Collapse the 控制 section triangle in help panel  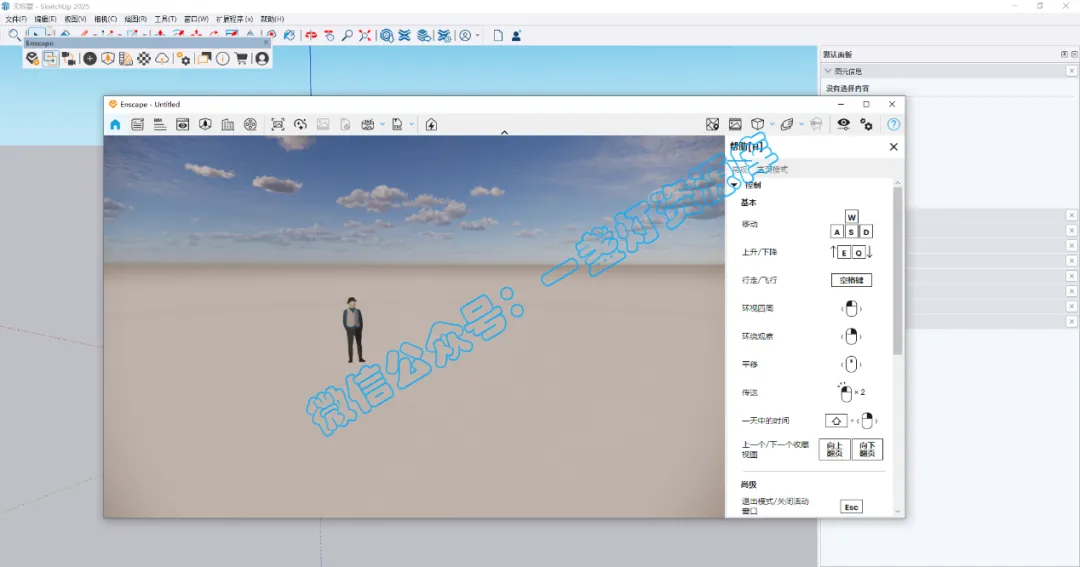734,185
